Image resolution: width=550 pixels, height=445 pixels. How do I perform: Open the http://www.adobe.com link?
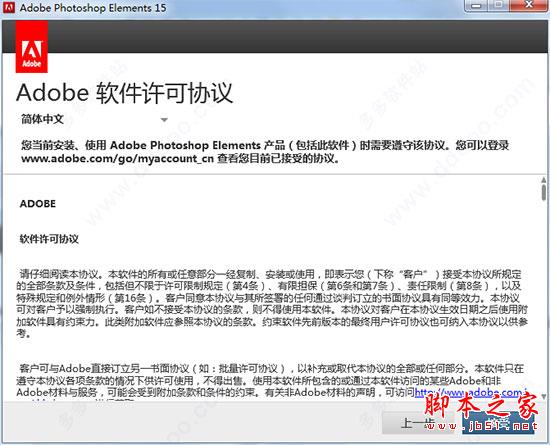click(470, 393)
